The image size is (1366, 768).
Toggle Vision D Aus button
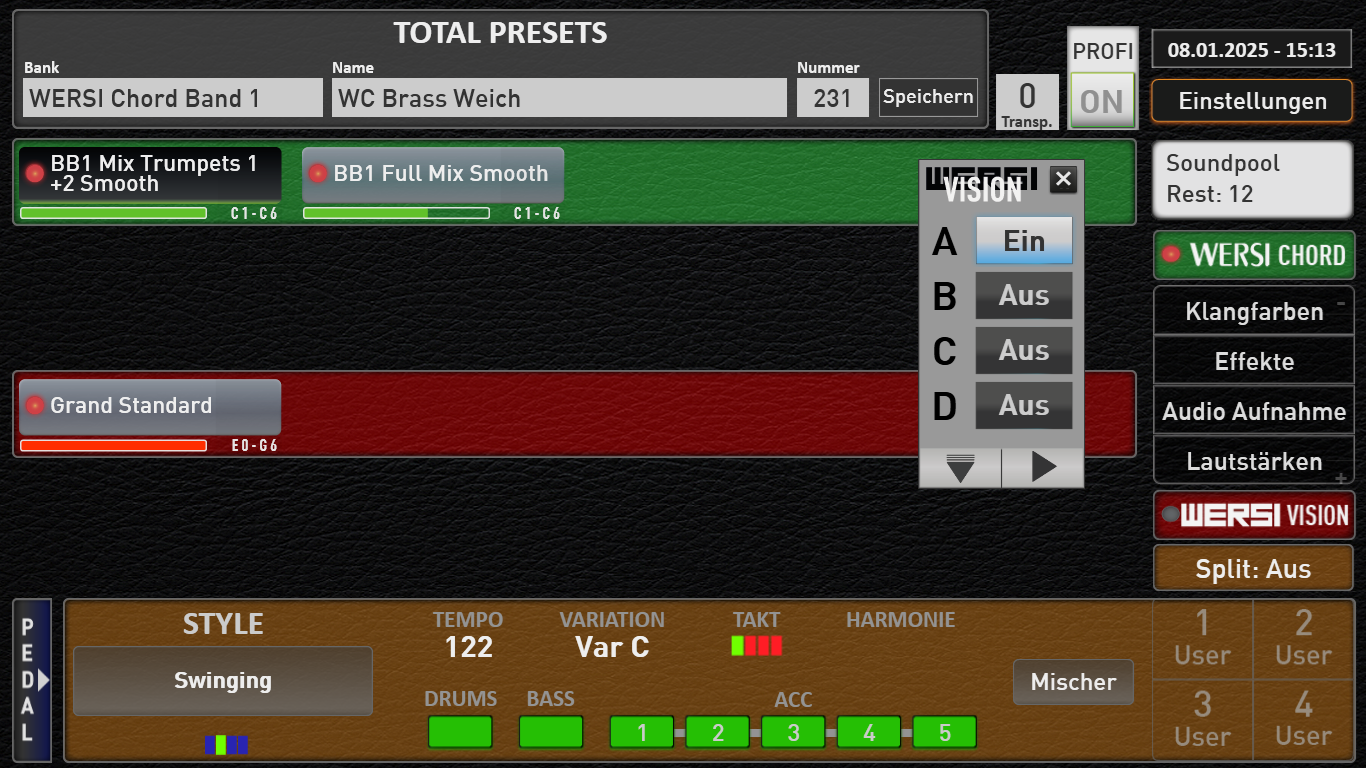pyautogui.click(x=1024, y=406)
